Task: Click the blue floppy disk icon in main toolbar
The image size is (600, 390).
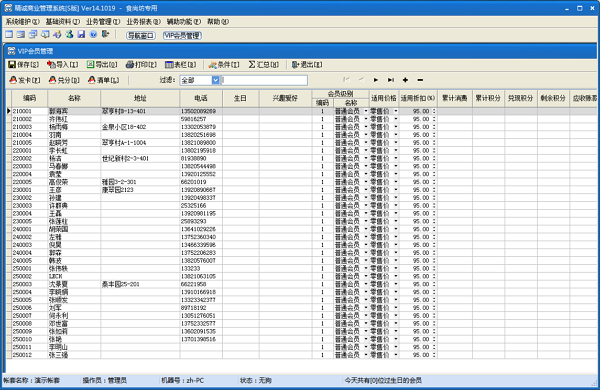Action: point(81,34)
